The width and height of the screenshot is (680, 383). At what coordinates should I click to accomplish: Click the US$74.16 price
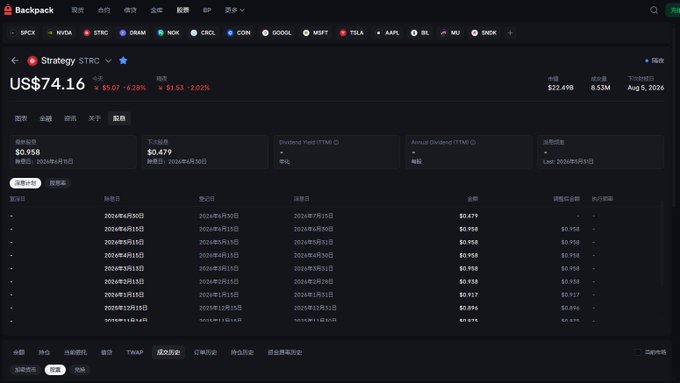tap(47, 84)
